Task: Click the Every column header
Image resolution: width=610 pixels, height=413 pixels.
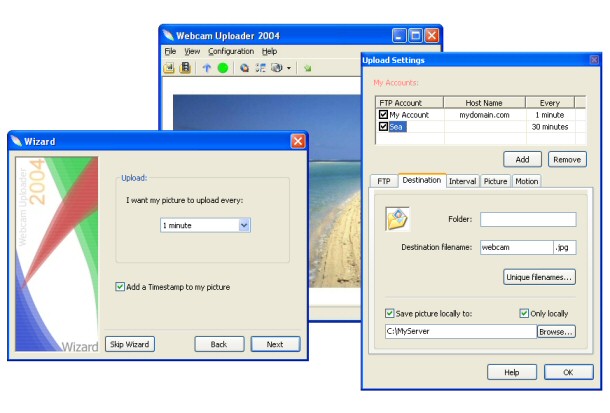Action: [550, 103]
